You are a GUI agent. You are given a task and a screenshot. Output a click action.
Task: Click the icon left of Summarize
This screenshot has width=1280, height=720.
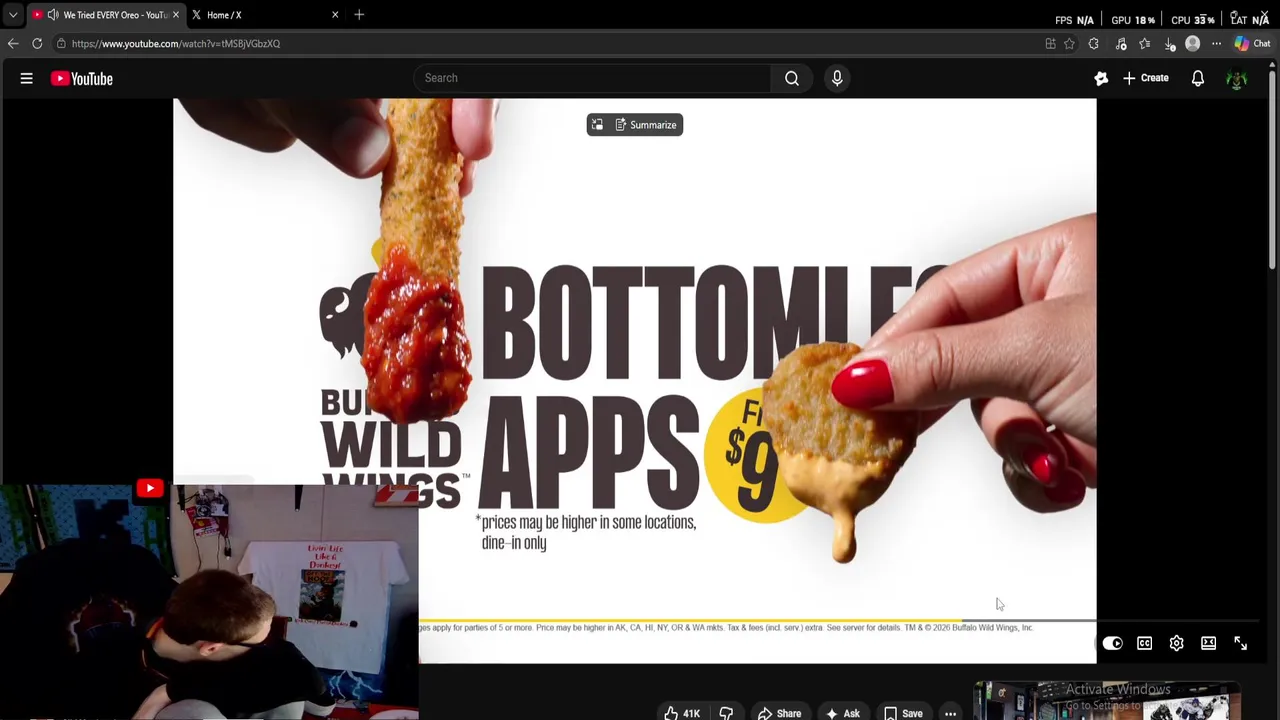click(597, 125)
